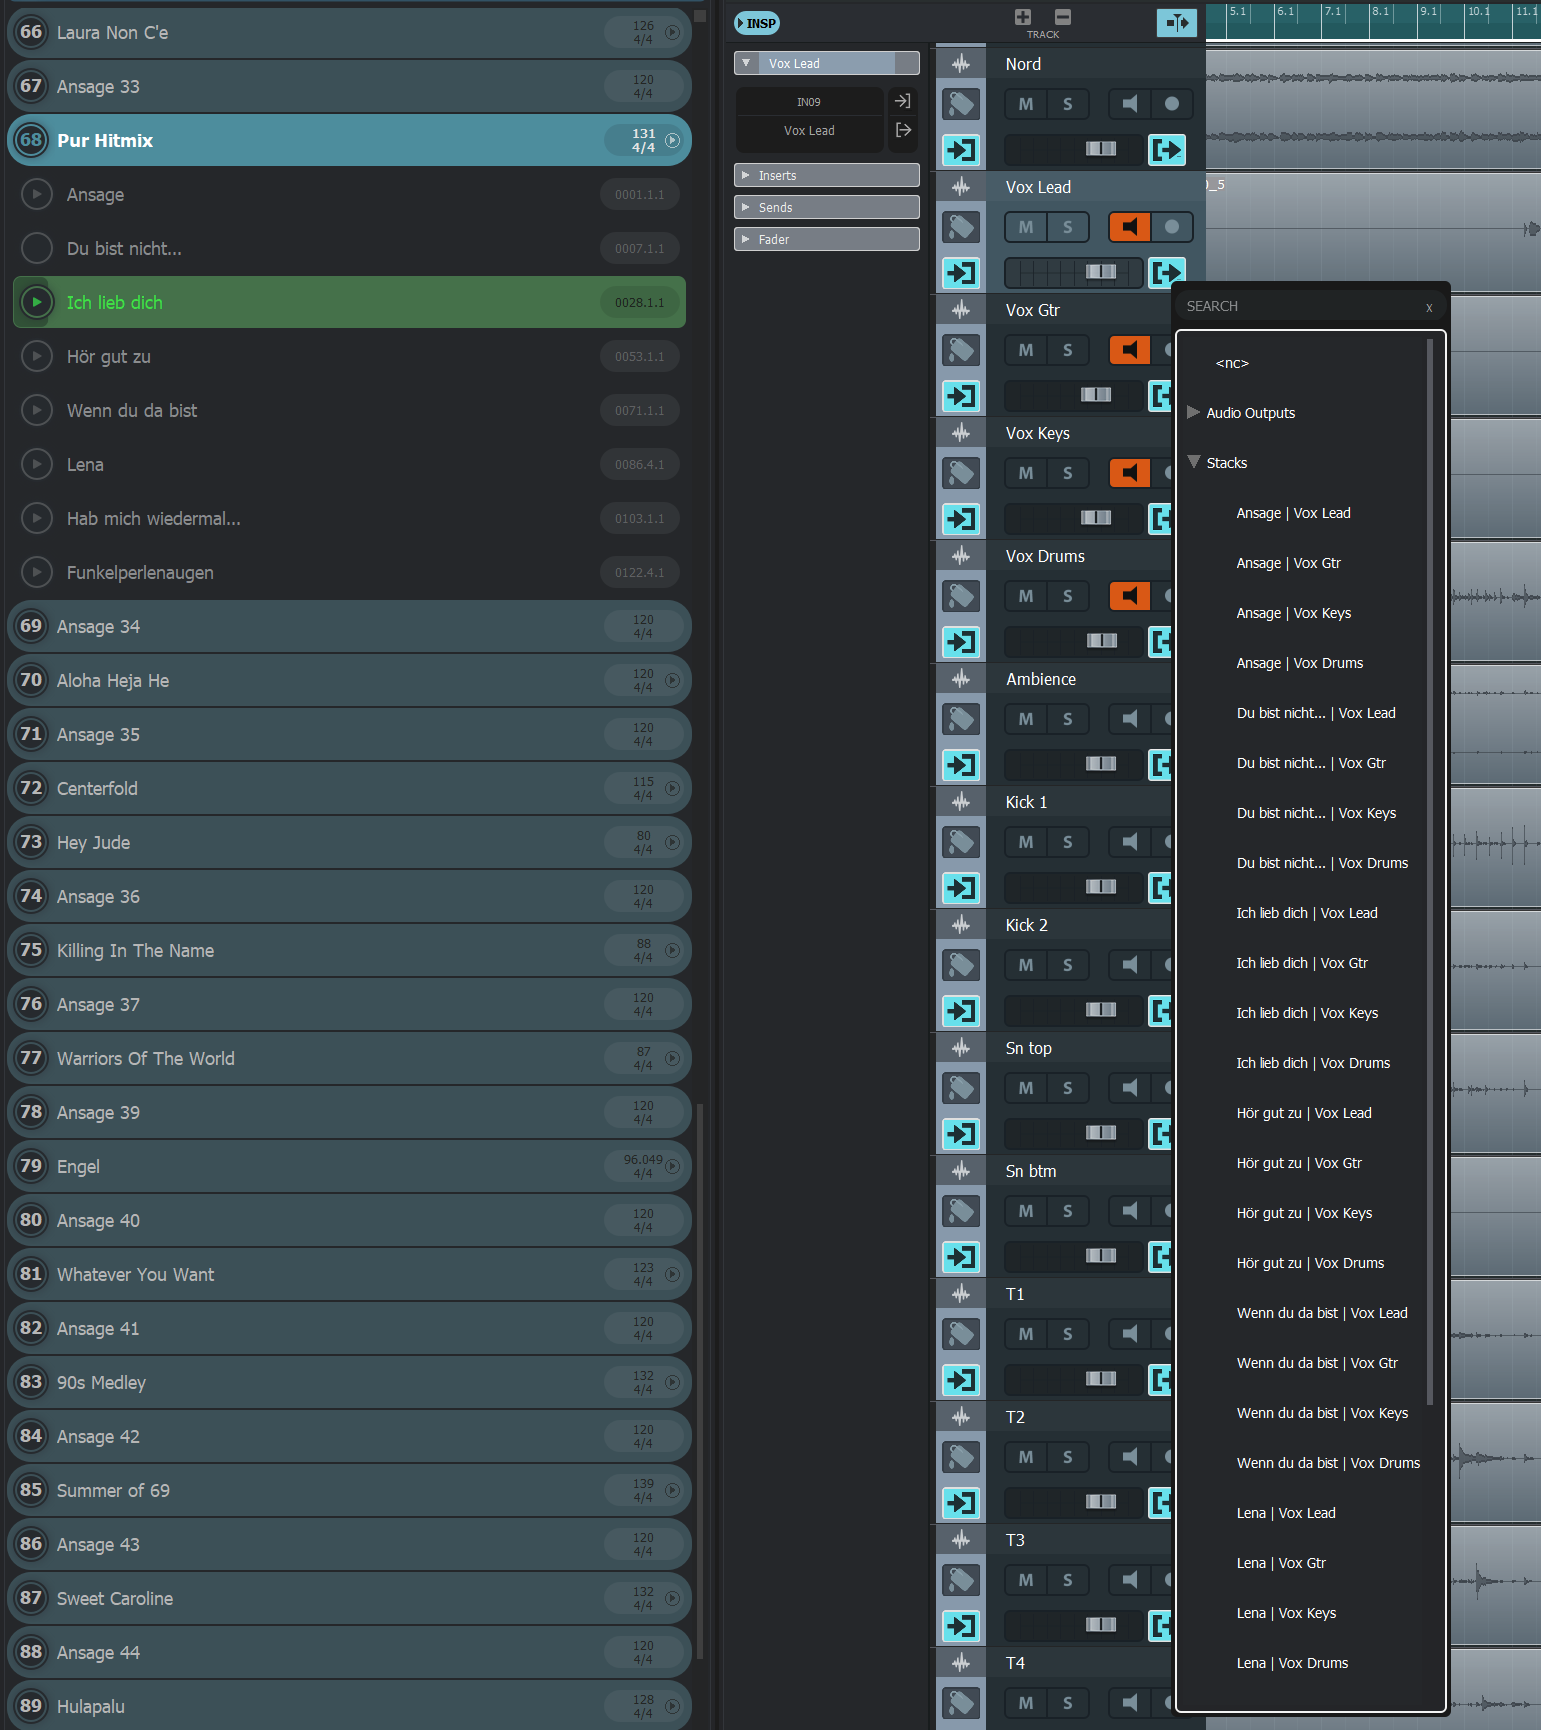The width and height of the screenshot is (1541, 1730).
Task: Click the cyan split view icon in track header
Action: [x=1176, y=23]
